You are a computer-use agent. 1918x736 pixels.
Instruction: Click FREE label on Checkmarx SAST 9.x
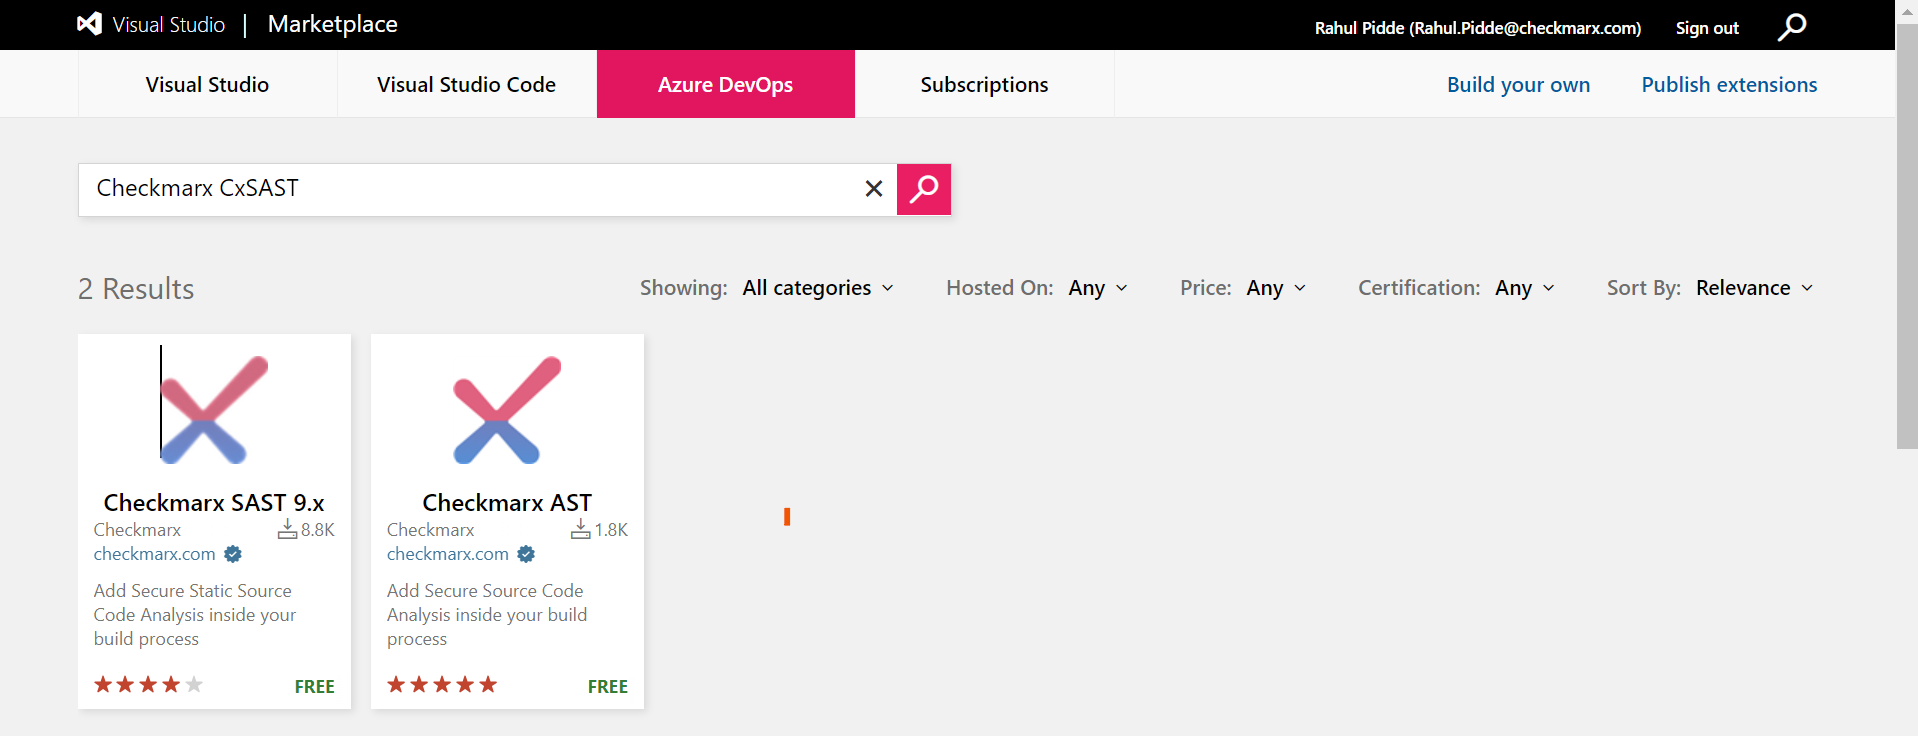pyautogui.click(x=315, y=687)
